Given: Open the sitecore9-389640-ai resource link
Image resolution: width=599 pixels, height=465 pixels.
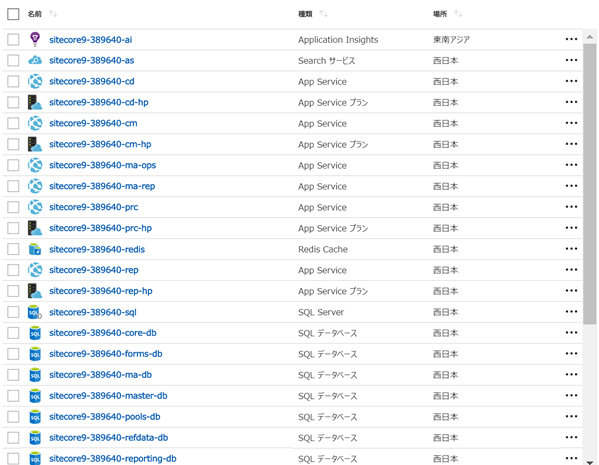Looking at the screenshot, I should point(91,40).
